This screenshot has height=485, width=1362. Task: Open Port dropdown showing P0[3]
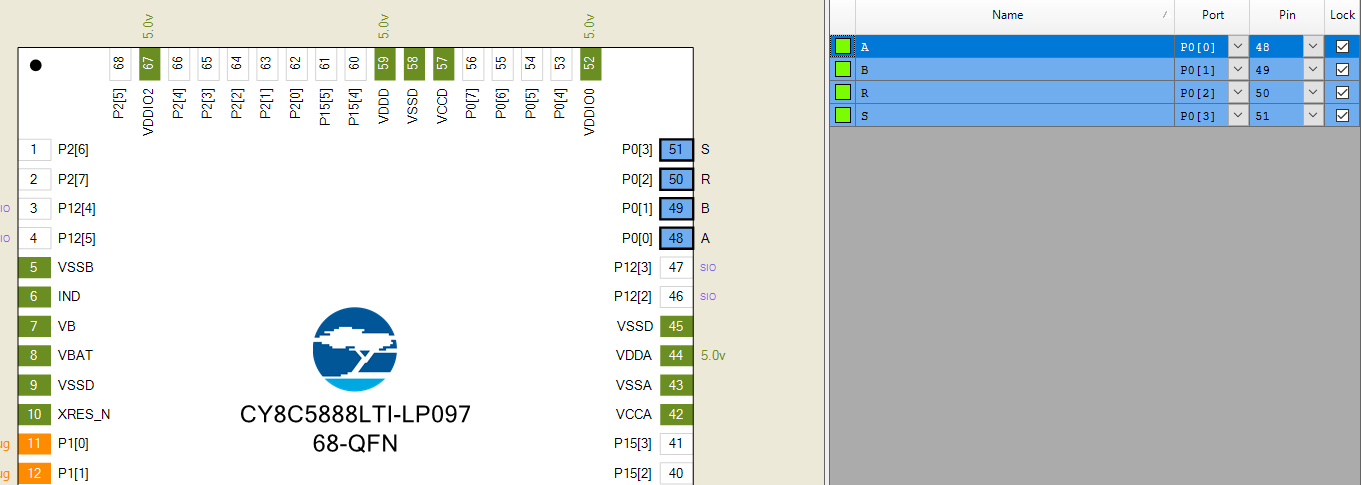[1237, 116]
